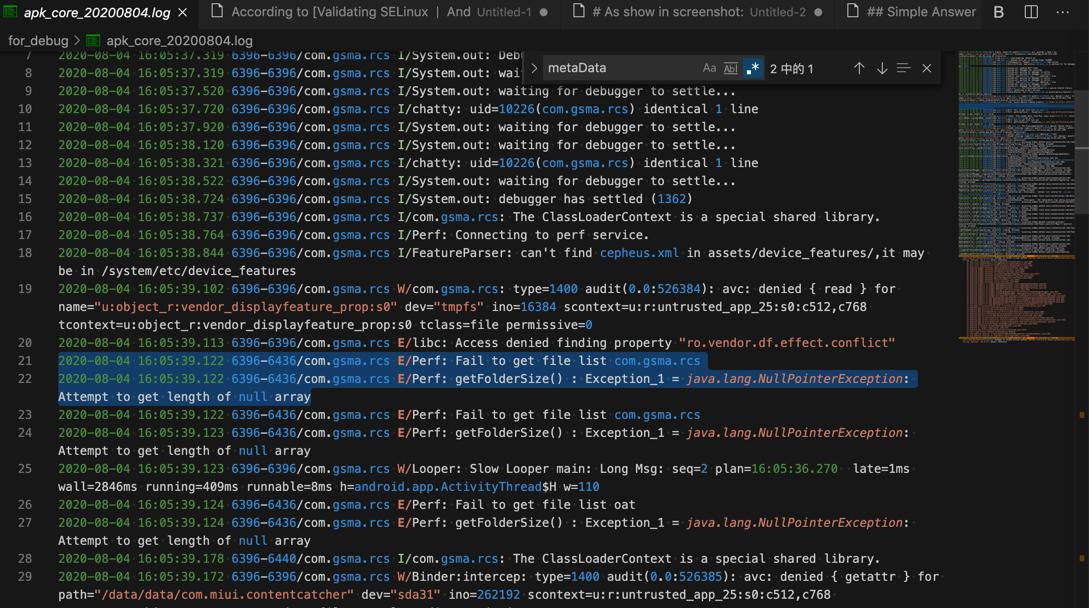Close the find widget
The width and height of the screenshot is (1089, 608).
927,68
